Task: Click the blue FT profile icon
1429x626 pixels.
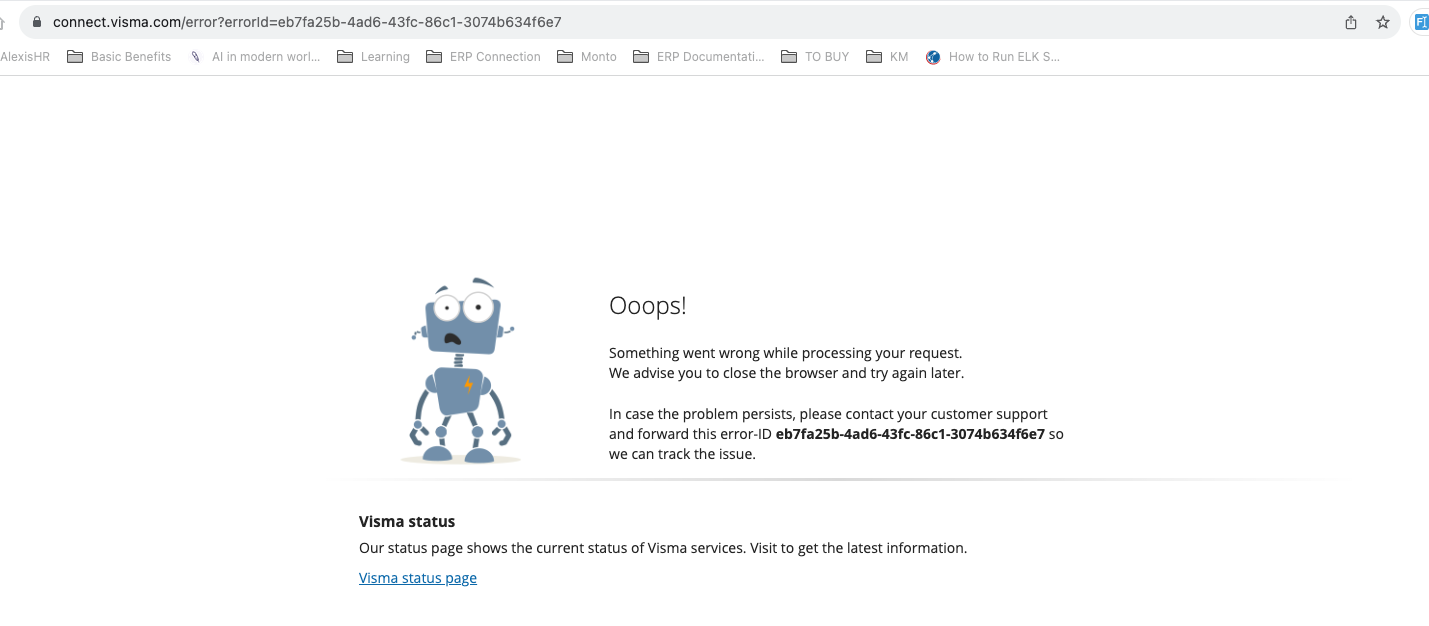Action: click(x=1420, y=21)
